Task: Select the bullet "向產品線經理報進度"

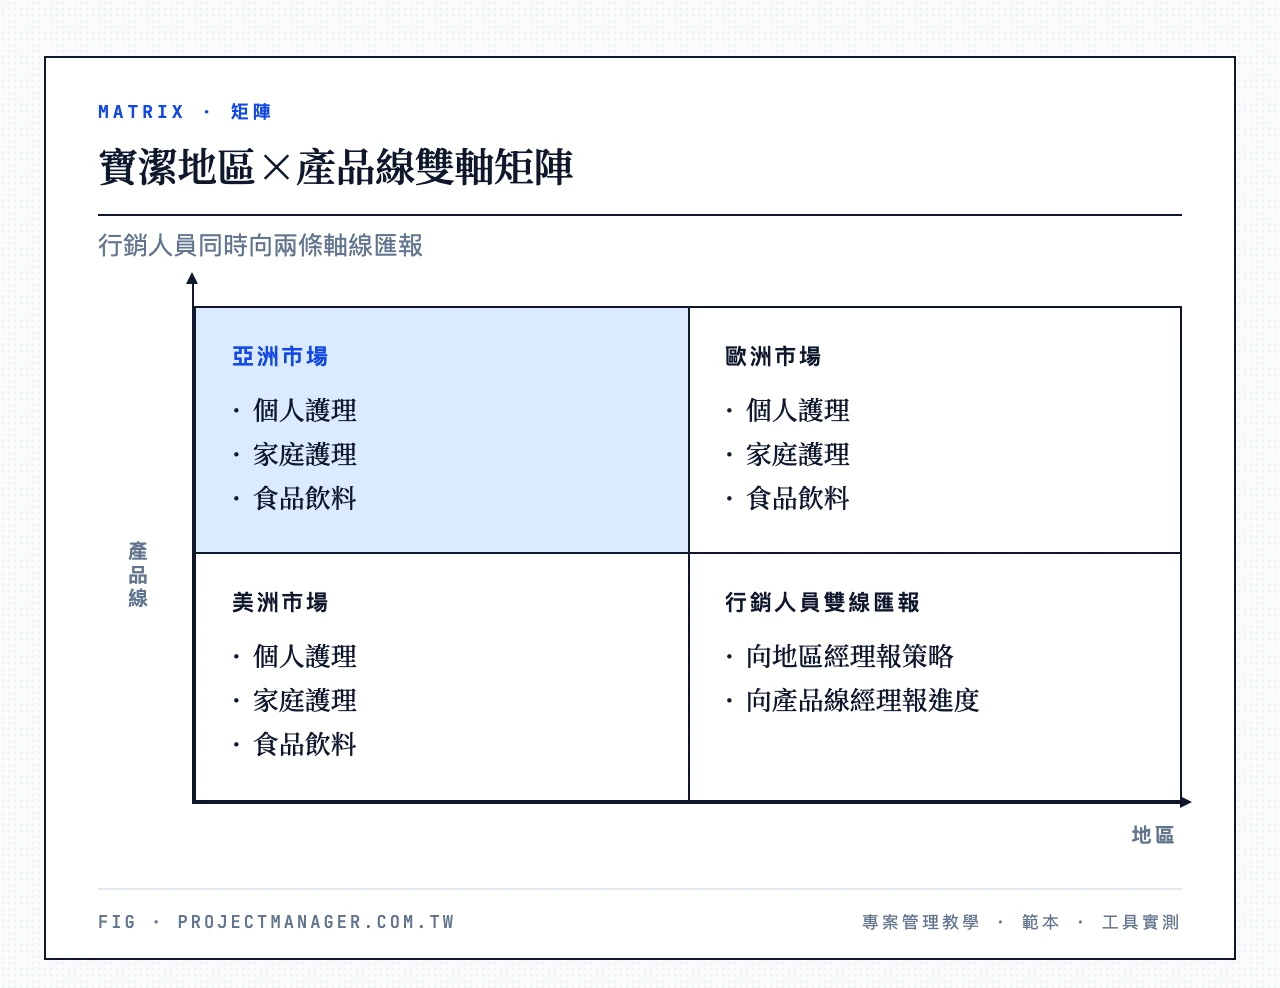Action: [x=863, y=700]
